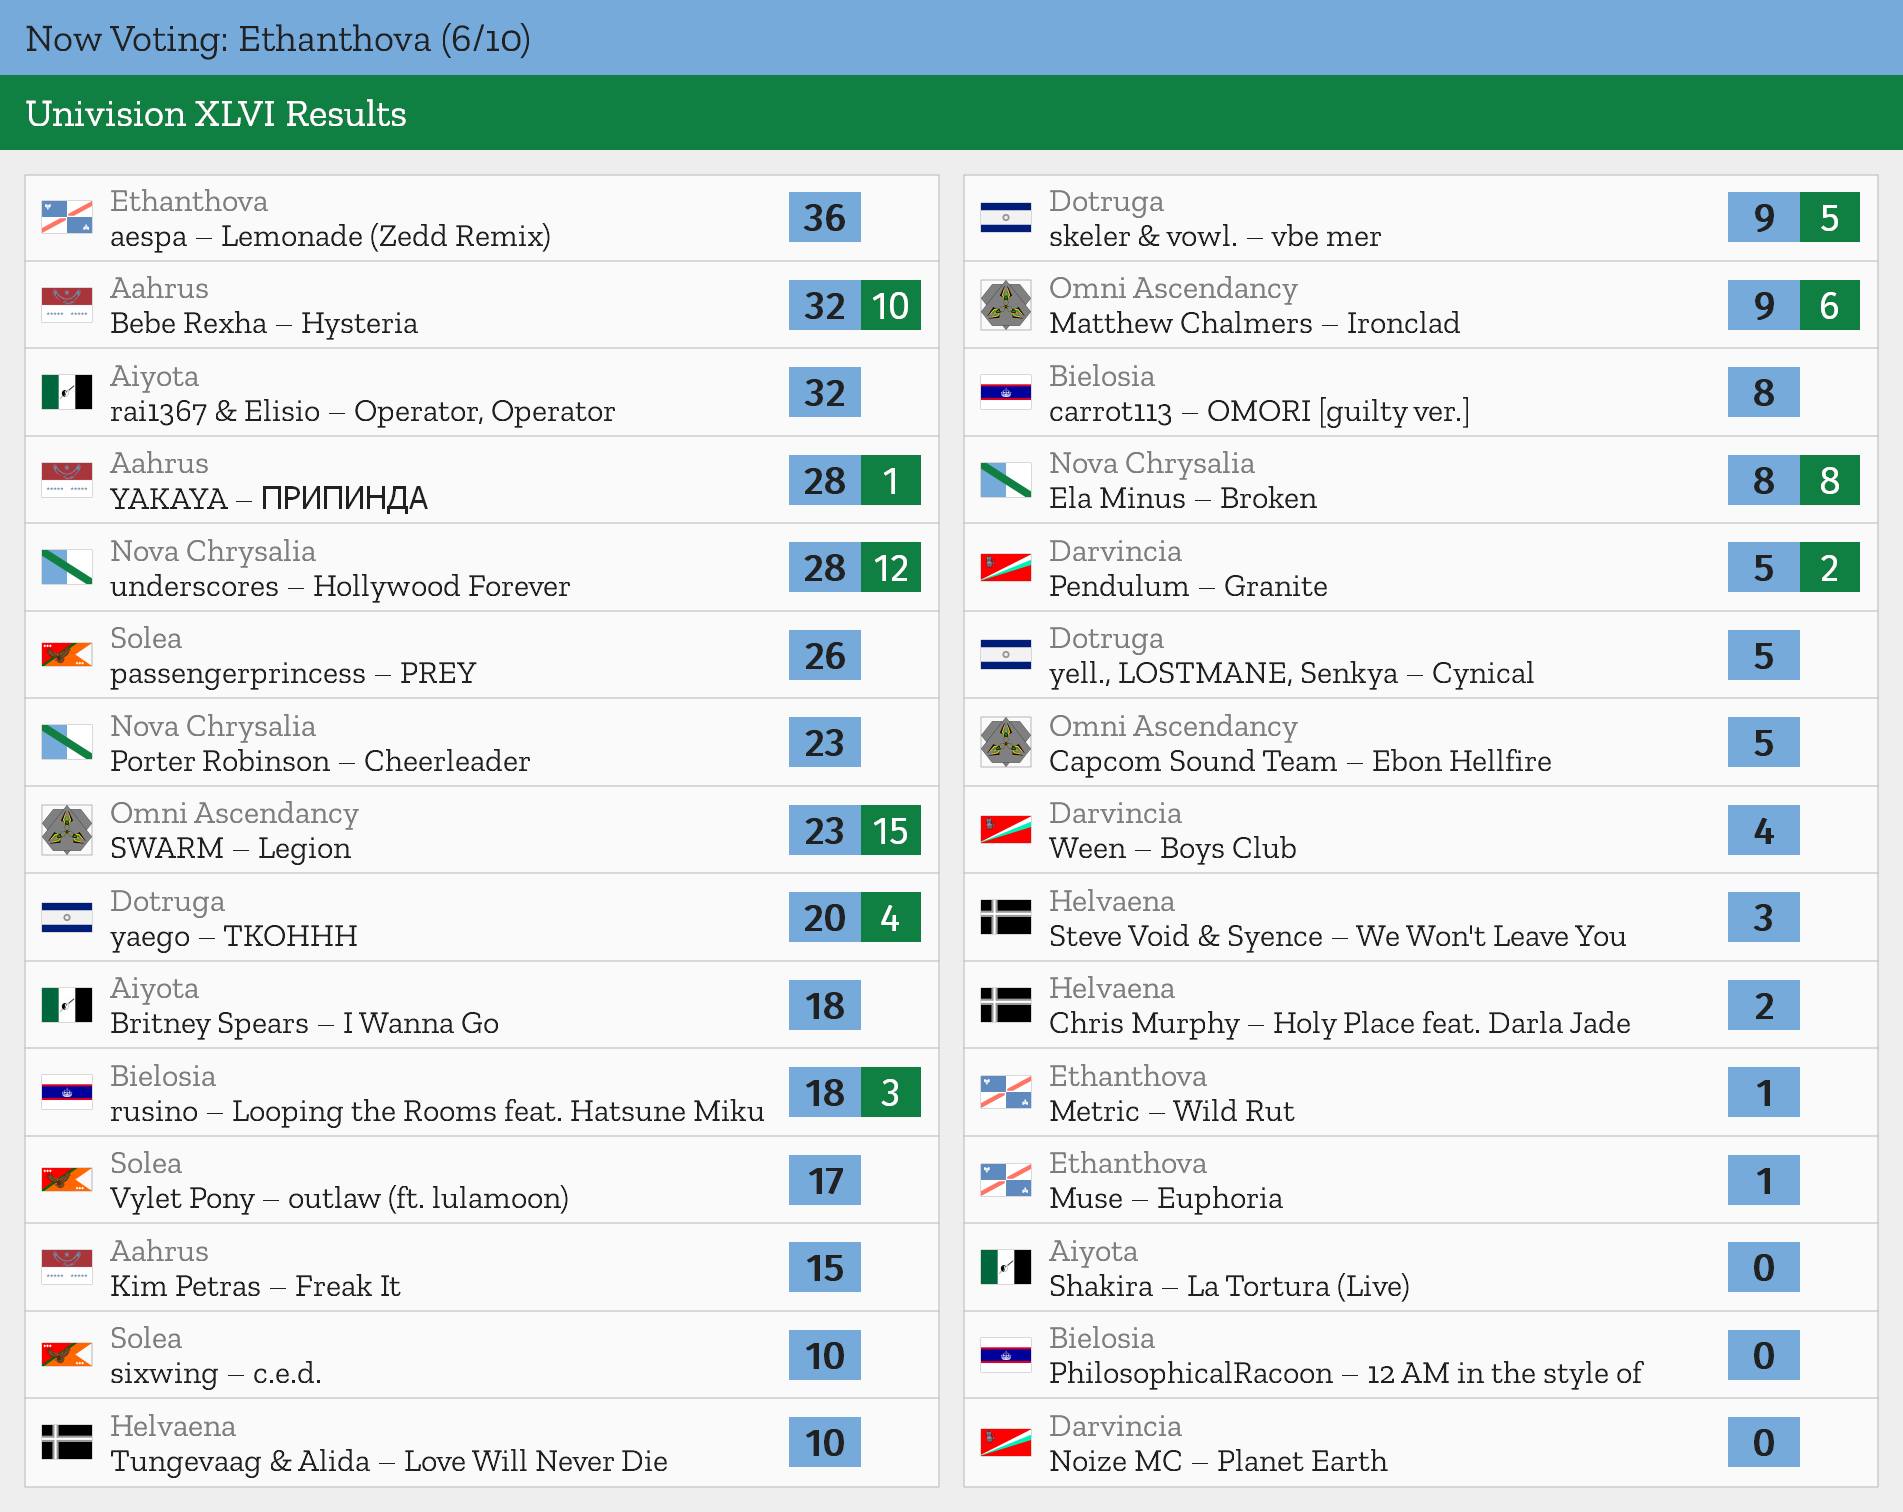Image resolution: width=1903 pixels, height=1512 pixels.
Task: Select the song "Shakira – La Tortura (Live)"
Action: (1229, 1287)
